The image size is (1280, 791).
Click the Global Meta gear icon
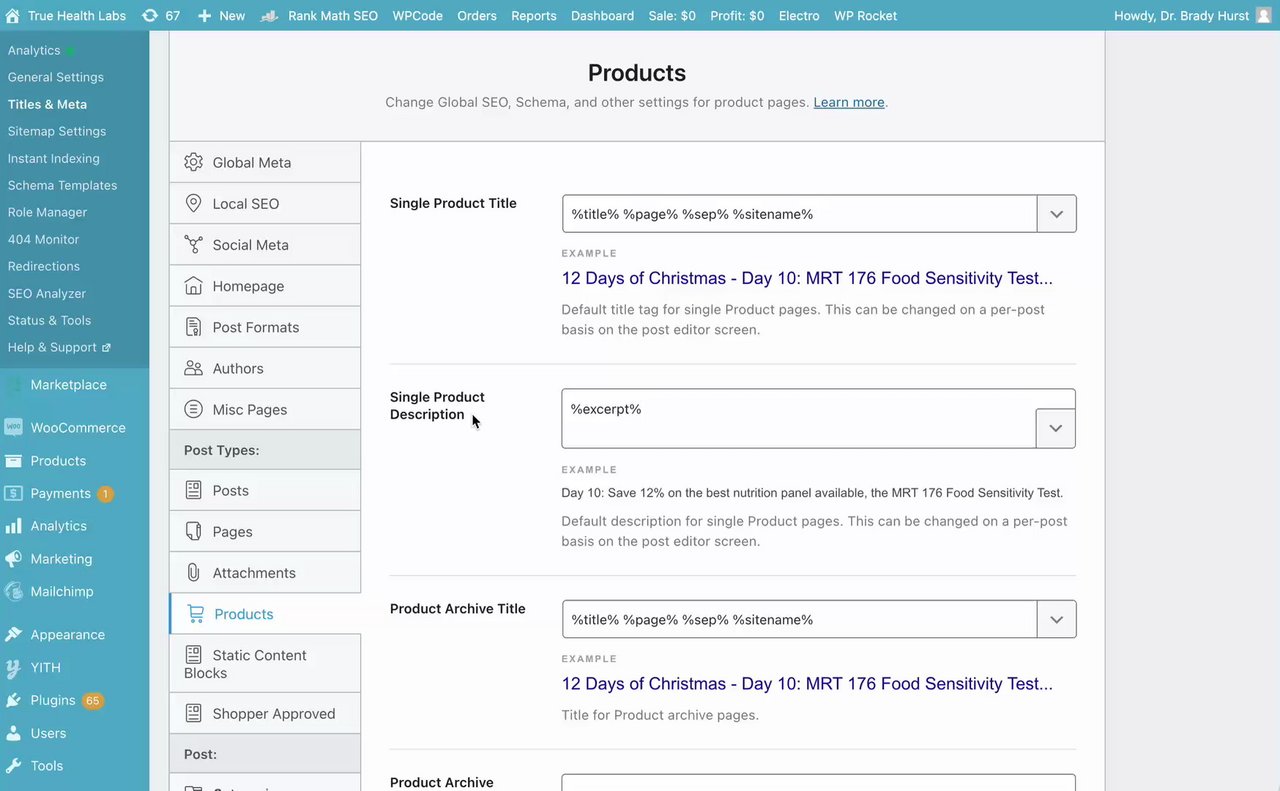coord(194,162)
